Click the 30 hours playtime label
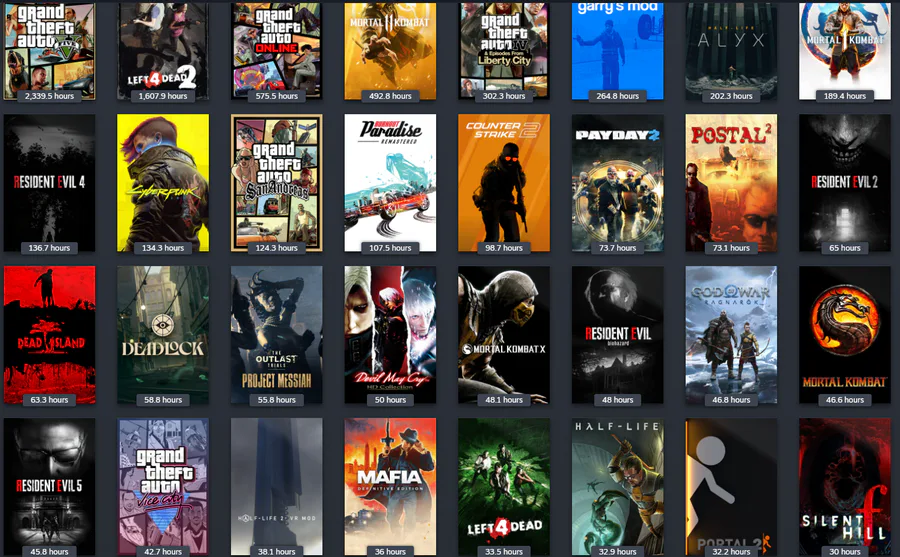This screenshot has width=900, height=557. (845, 551)
